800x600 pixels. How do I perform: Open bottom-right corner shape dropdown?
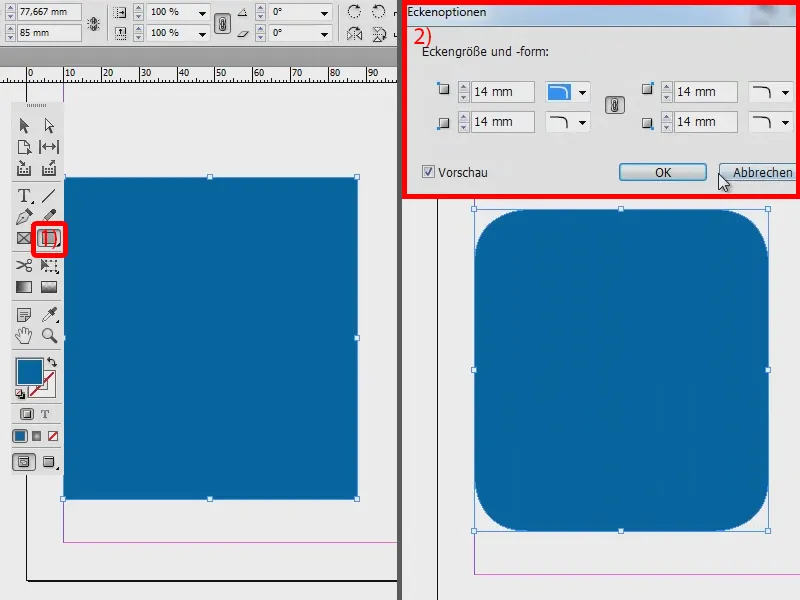(x=785, y=122)
